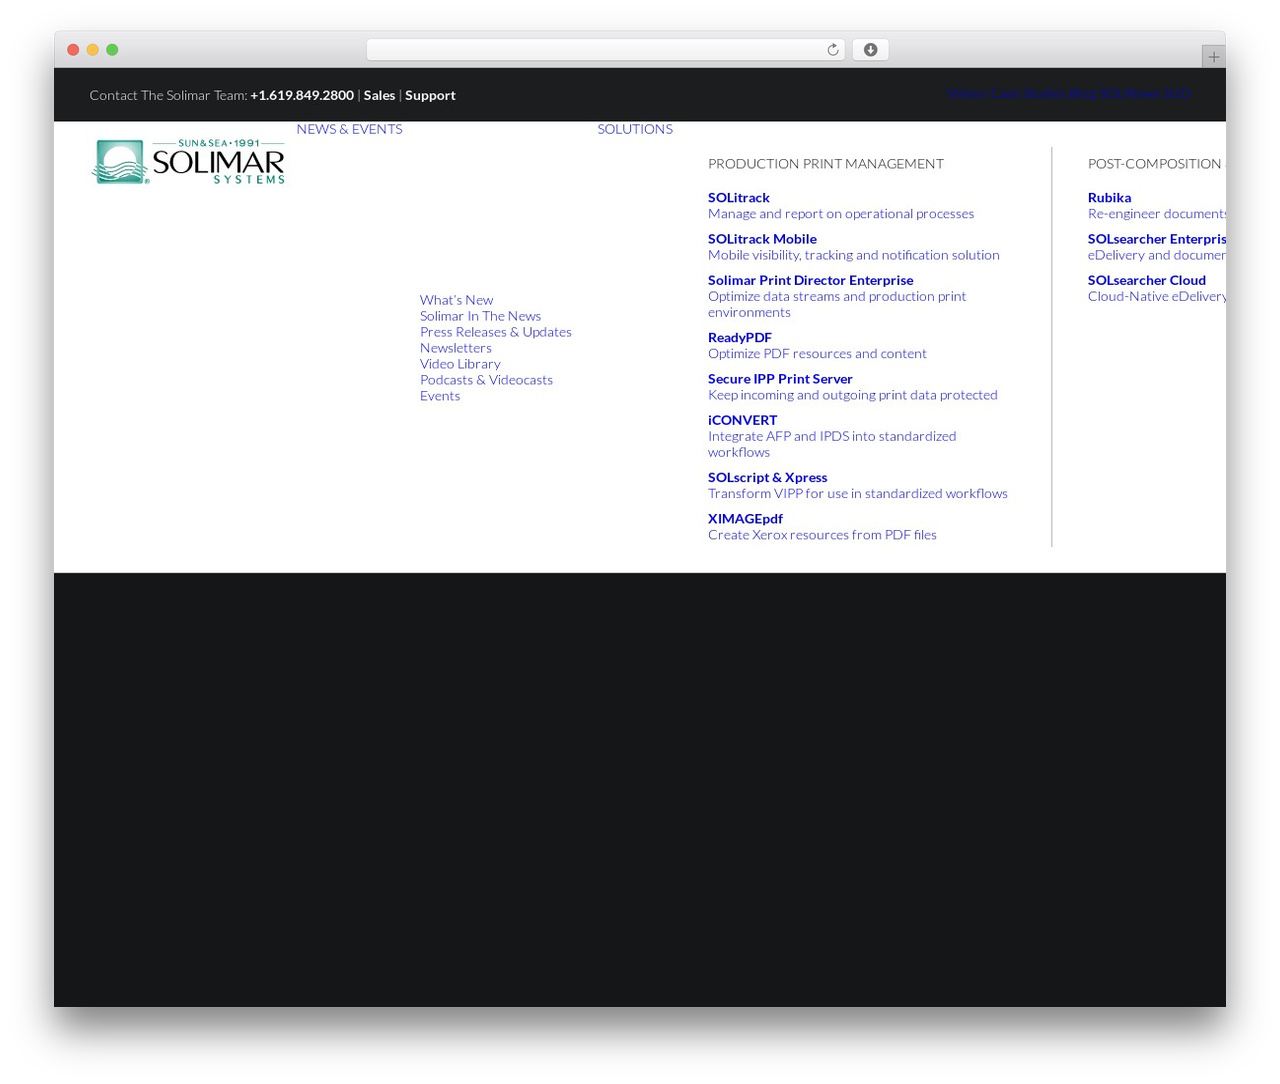Click the Solimar Systems logo
Image resolution: width=1280 pixels, height=1084 pixels.
(x=188, y=161)
